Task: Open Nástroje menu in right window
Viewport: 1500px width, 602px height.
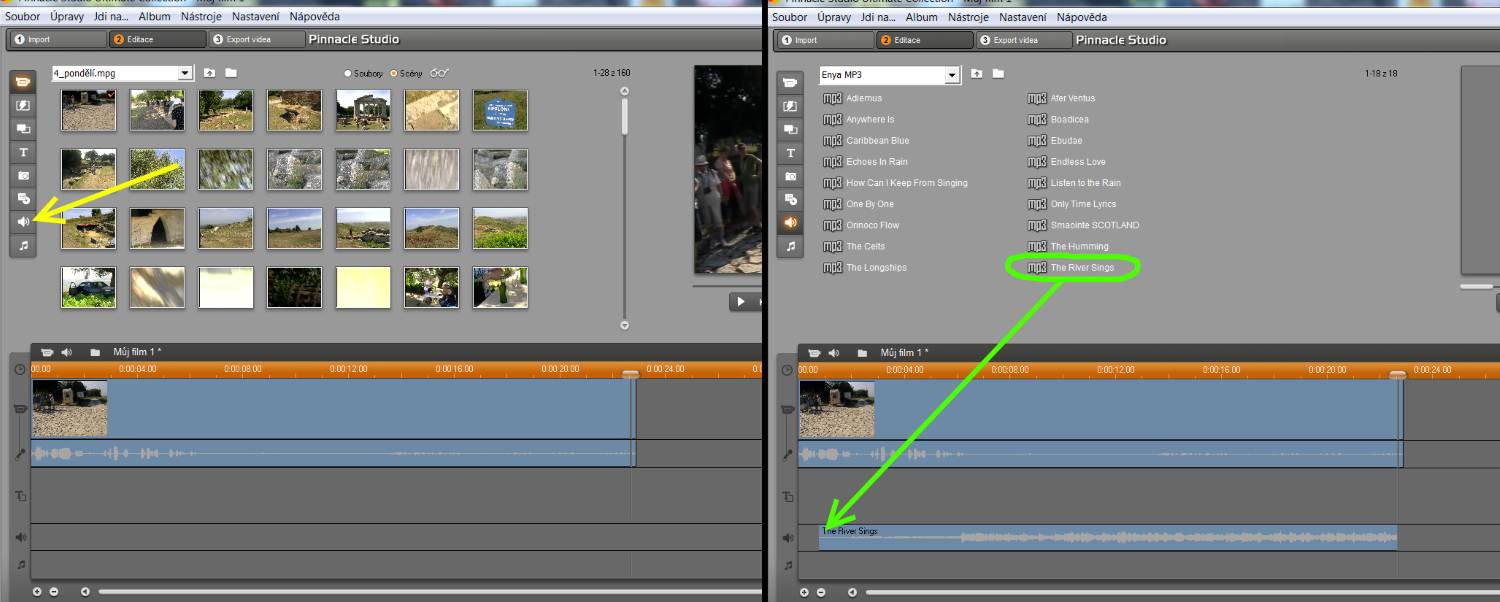Action: [x=968, y=17]
